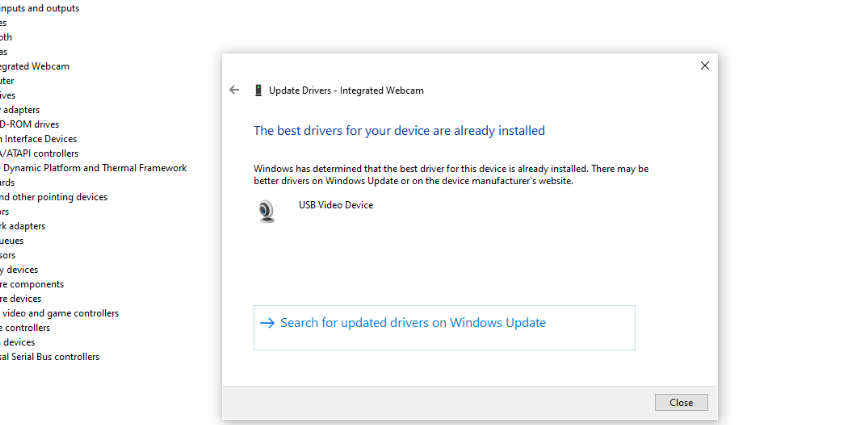Select the 'rk adapters' tree row
This screenshot has height=425, width=855.
click(23, 226)
